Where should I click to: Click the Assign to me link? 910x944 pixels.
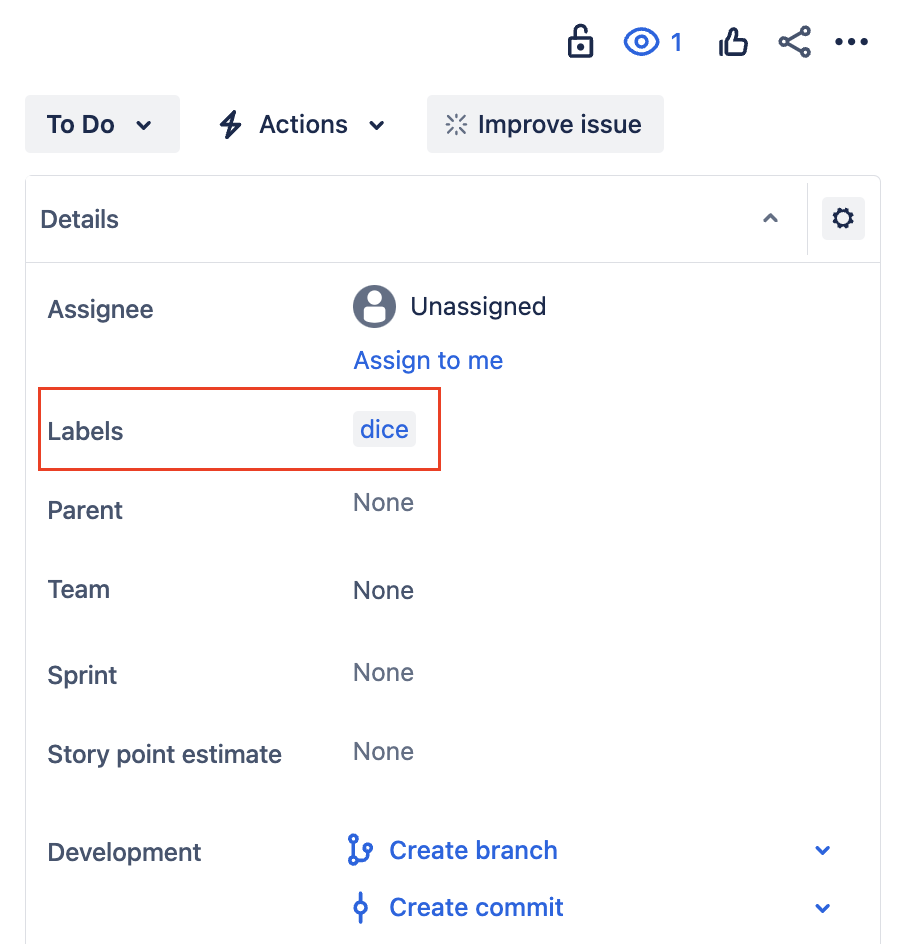click(428, 361)
